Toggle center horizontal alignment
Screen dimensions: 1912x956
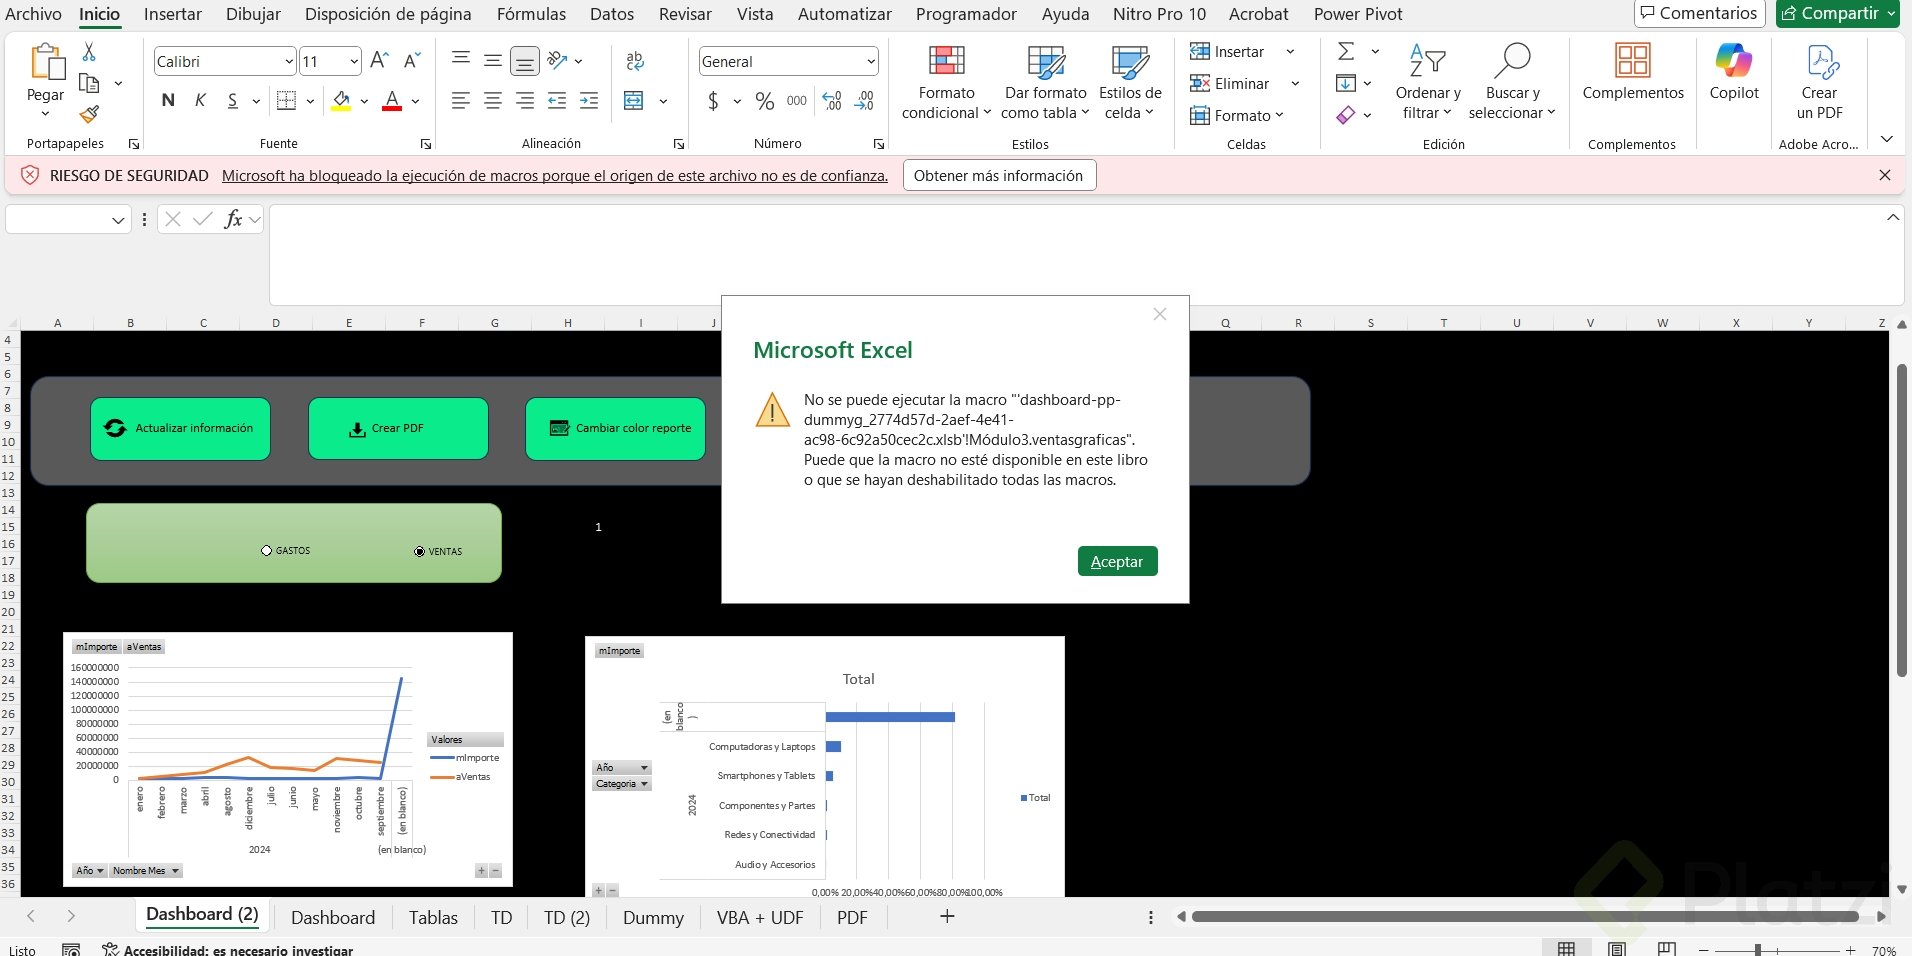click(x=493, y=100)
